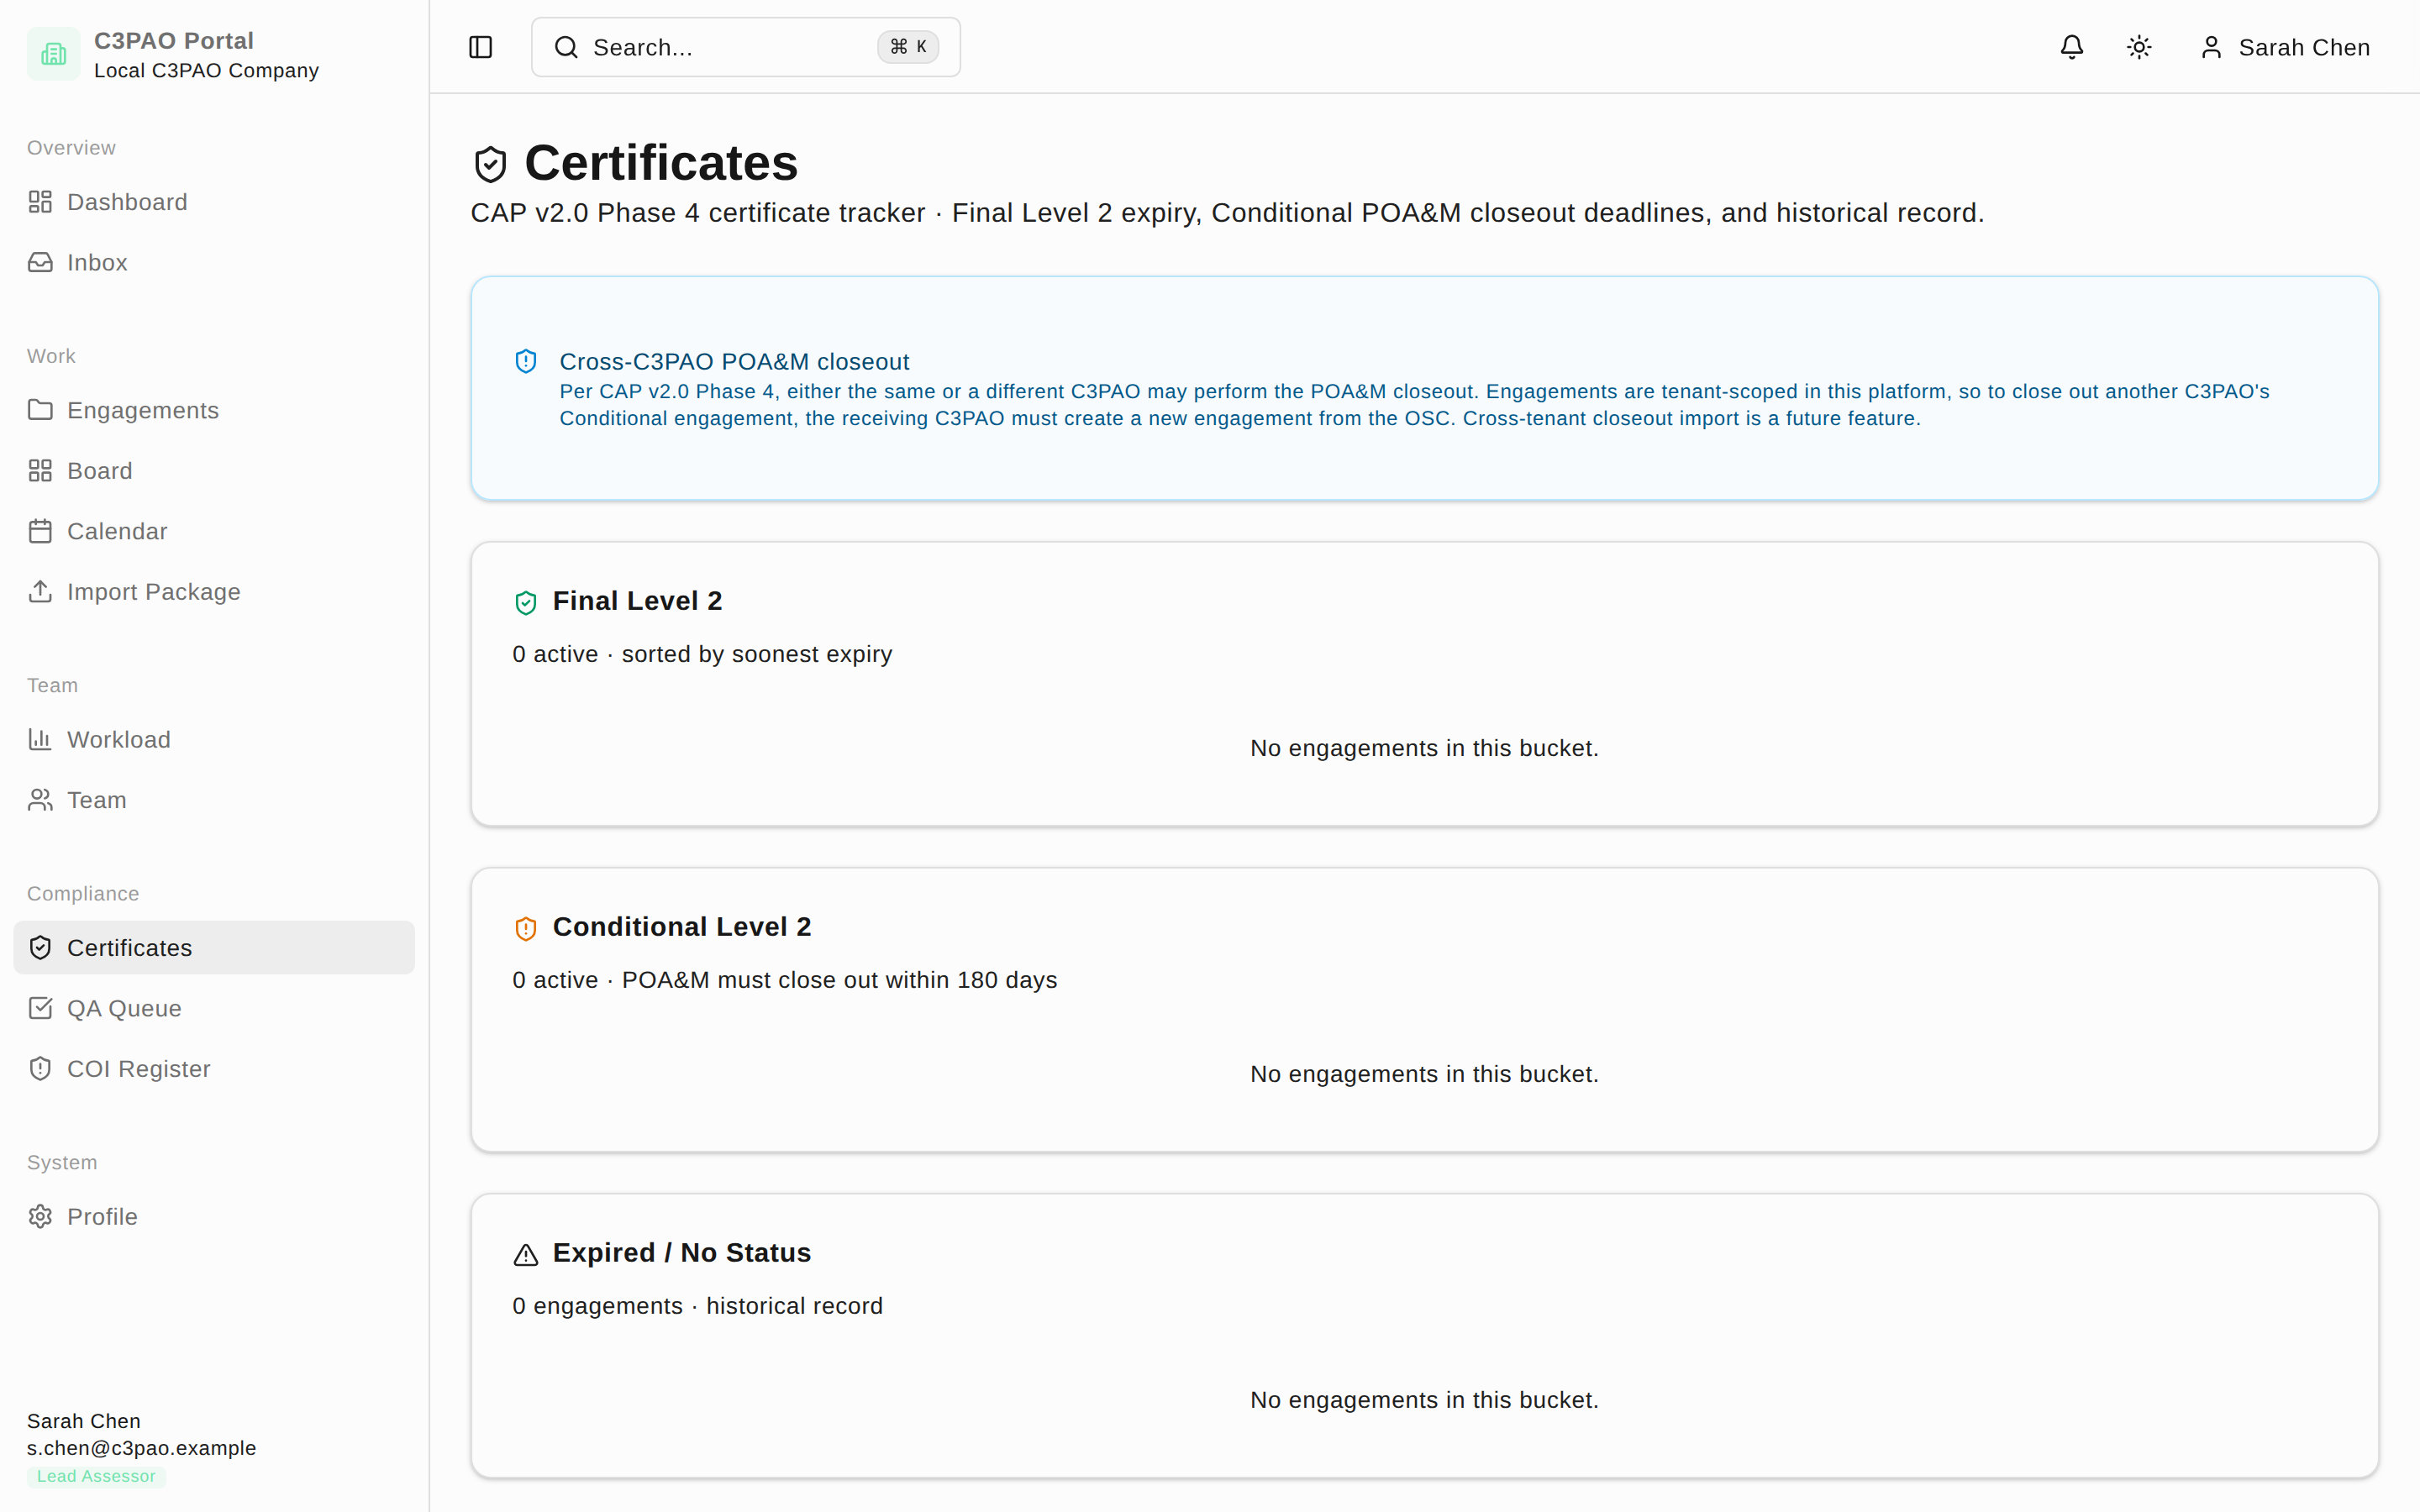This screenshot has height=1512, width=2420.
Task: Click the Cross-C3PAO POA&M closeout title
Action: click(x=734, y=361)
